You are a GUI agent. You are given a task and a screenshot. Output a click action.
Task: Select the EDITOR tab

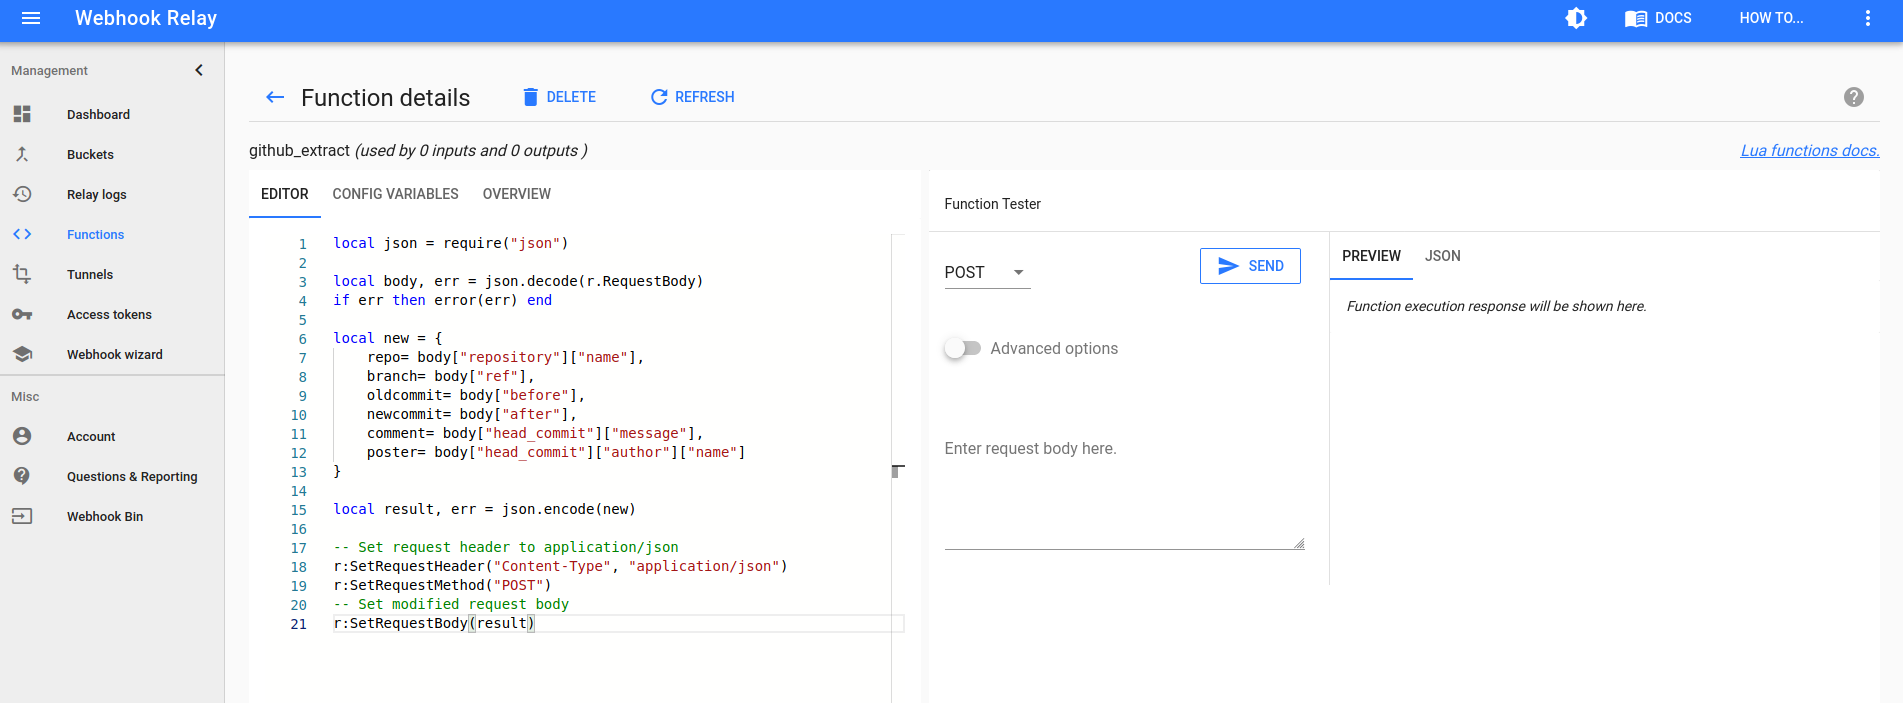(285, 194)
